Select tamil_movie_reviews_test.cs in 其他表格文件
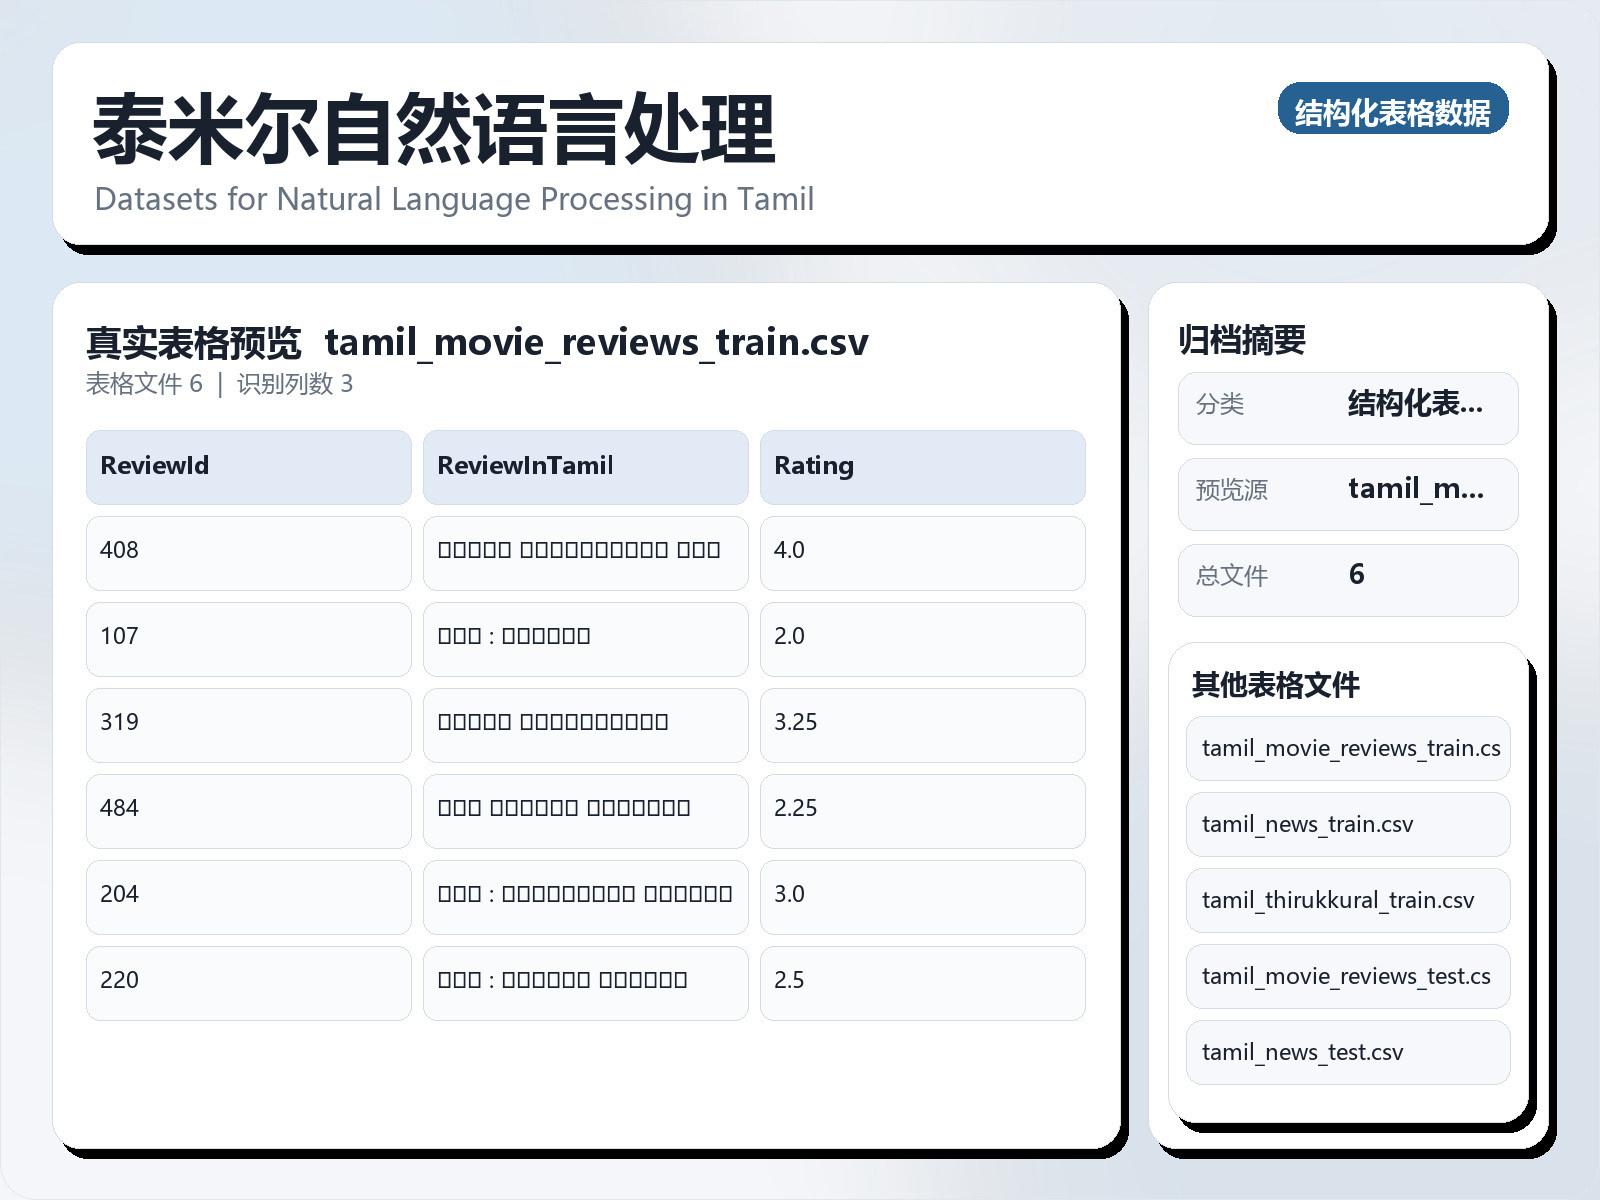 [1347, 976]
